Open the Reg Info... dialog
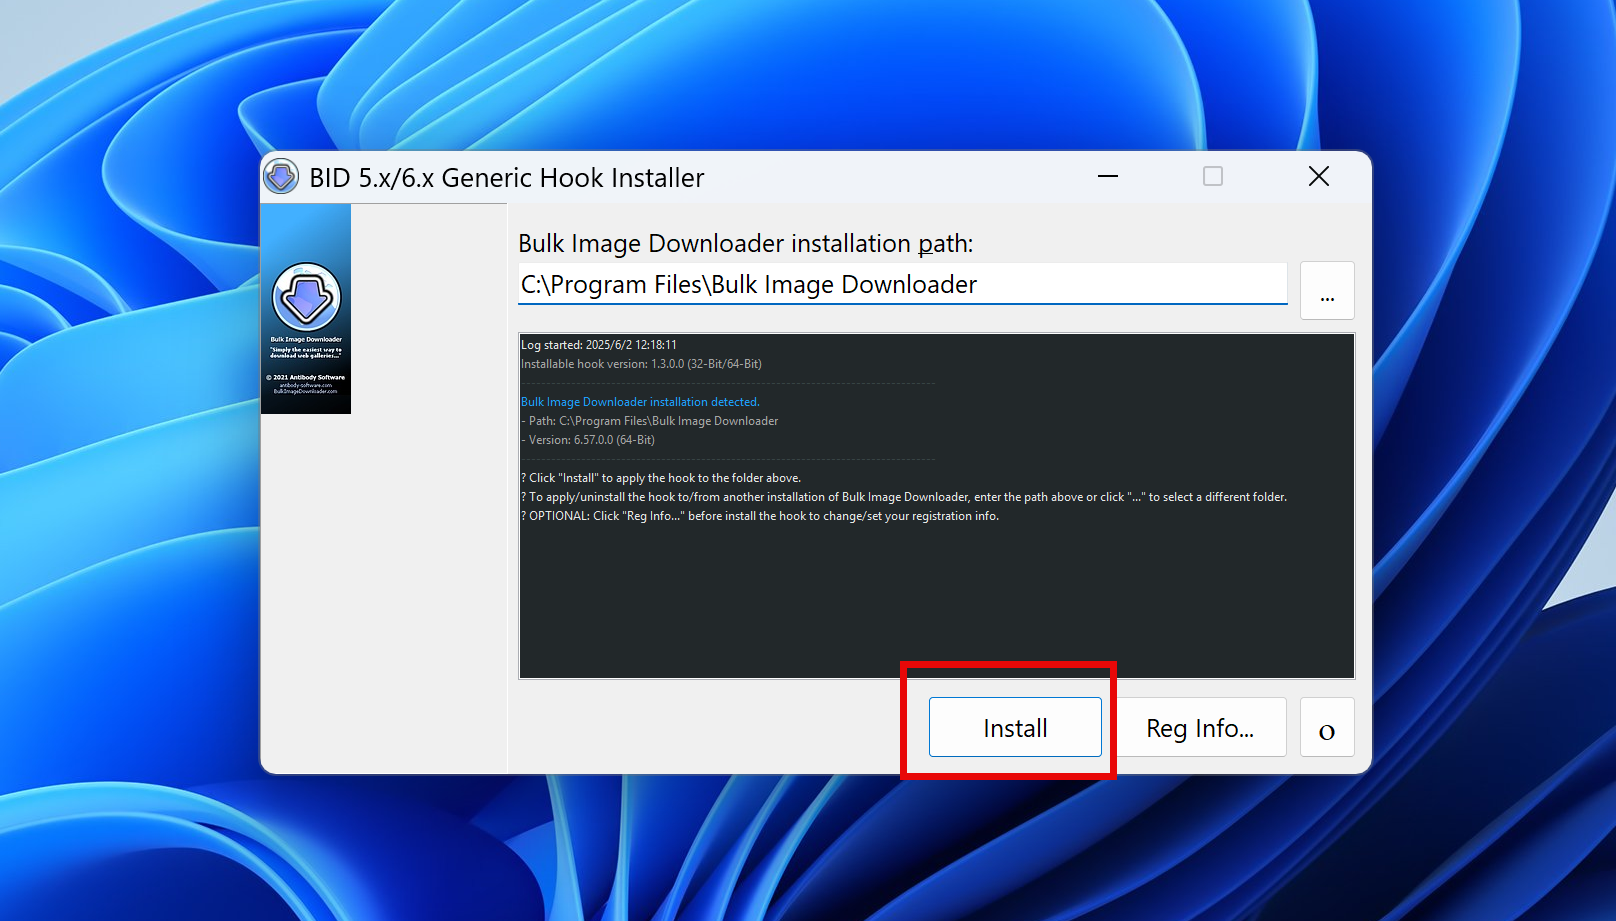Image resolution: width=1616 pixels, height=921 pixels. coord(1200,728)
